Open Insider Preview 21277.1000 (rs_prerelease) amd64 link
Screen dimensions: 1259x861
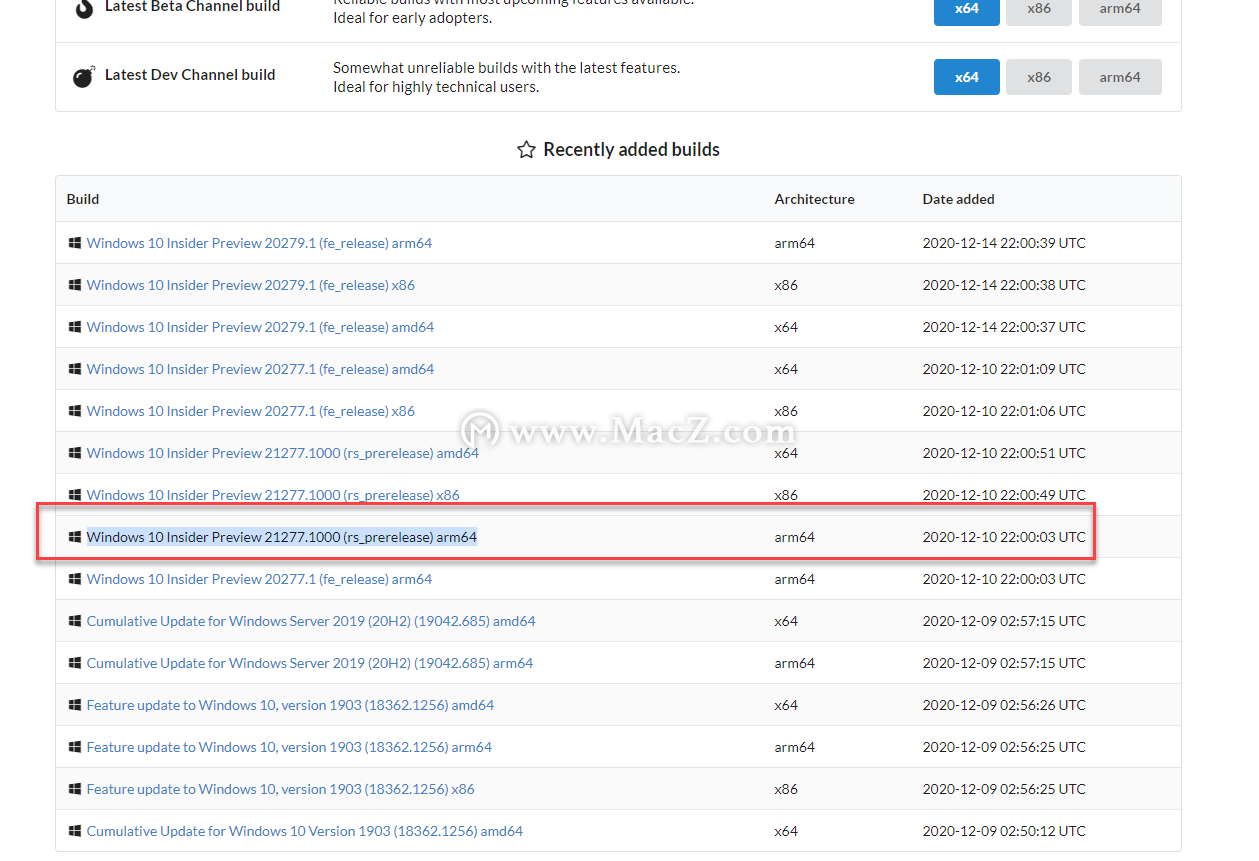283,453
